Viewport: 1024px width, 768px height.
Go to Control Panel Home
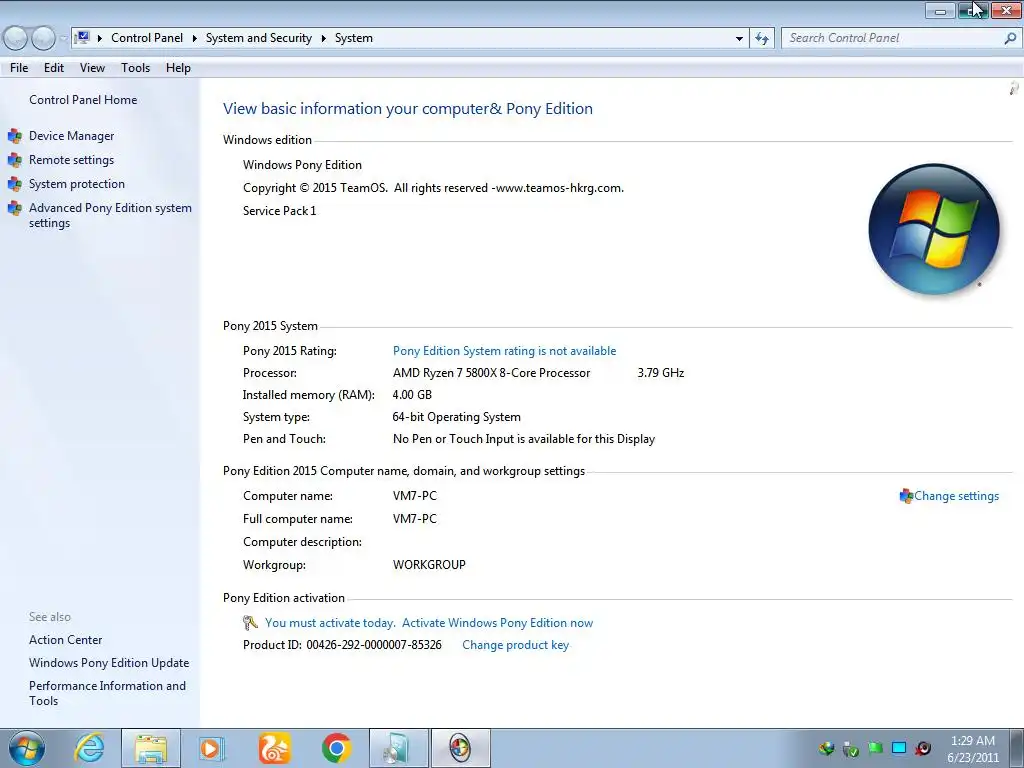[83, 100]
